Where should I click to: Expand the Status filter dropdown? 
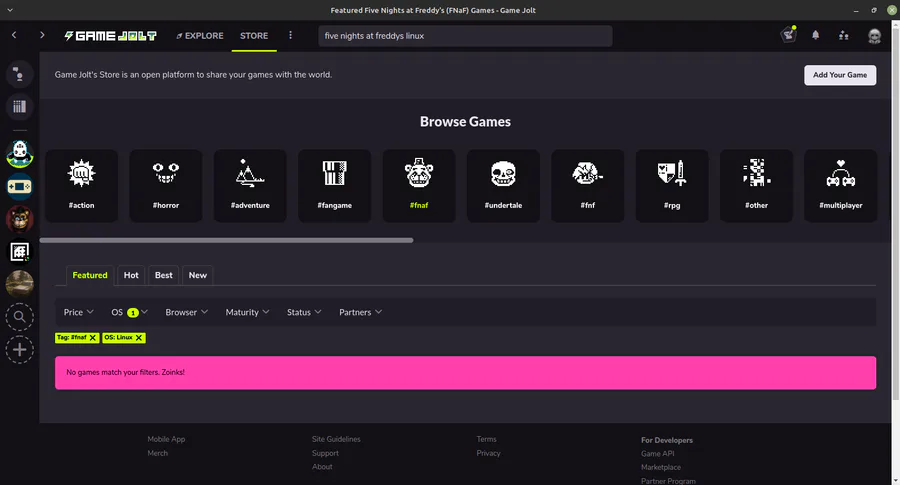(304, 312)
